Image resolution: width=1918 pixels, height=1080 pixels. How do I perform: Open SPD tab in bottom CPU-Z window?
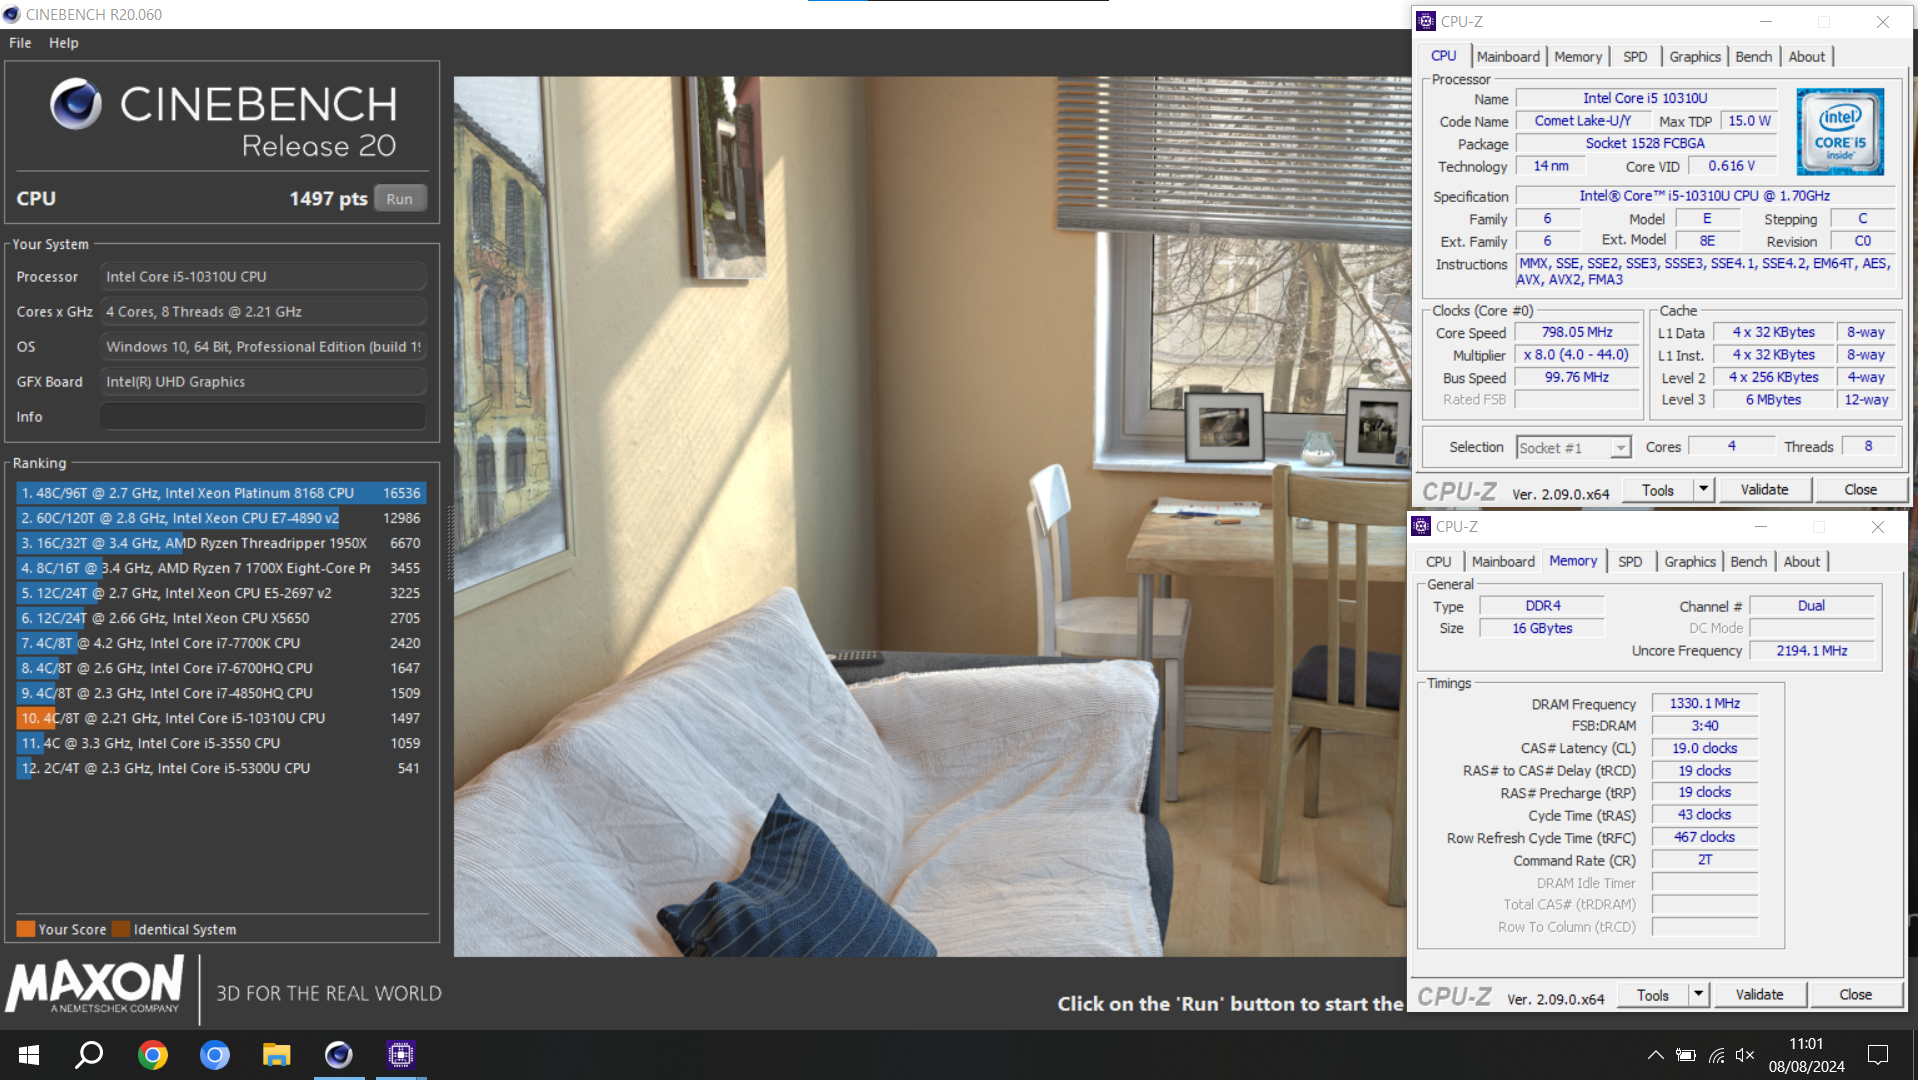(1630, 562)
